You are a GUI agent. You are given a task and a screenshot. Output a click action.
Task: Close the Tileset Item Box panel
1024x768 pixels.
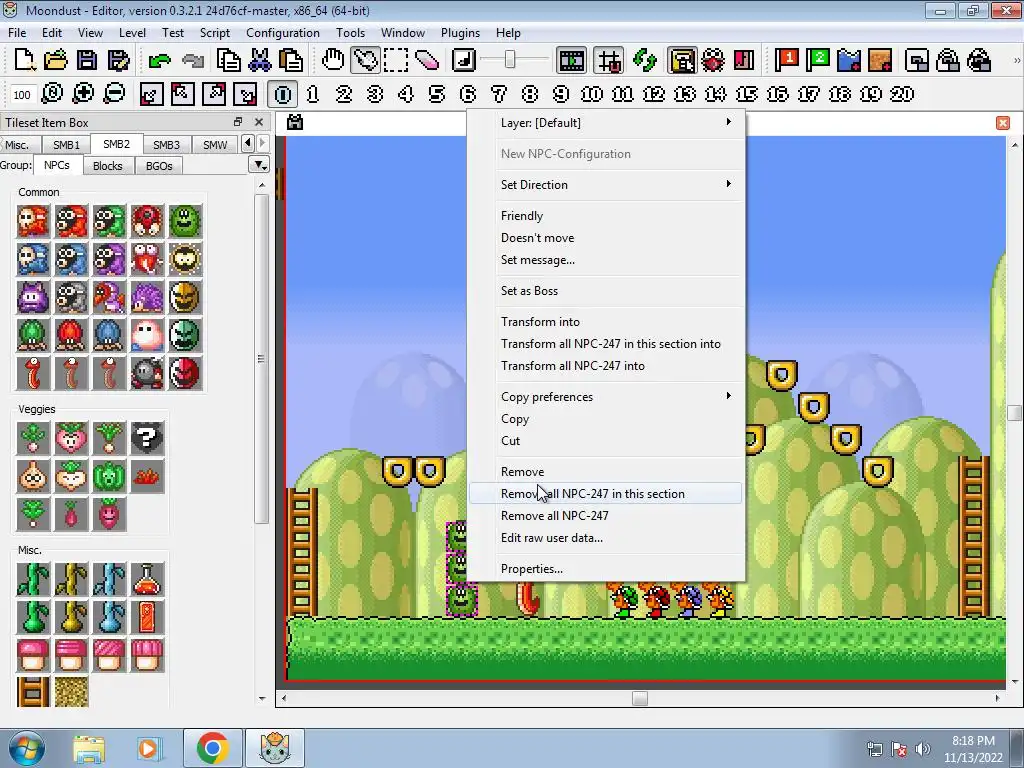tap(259, 122)
